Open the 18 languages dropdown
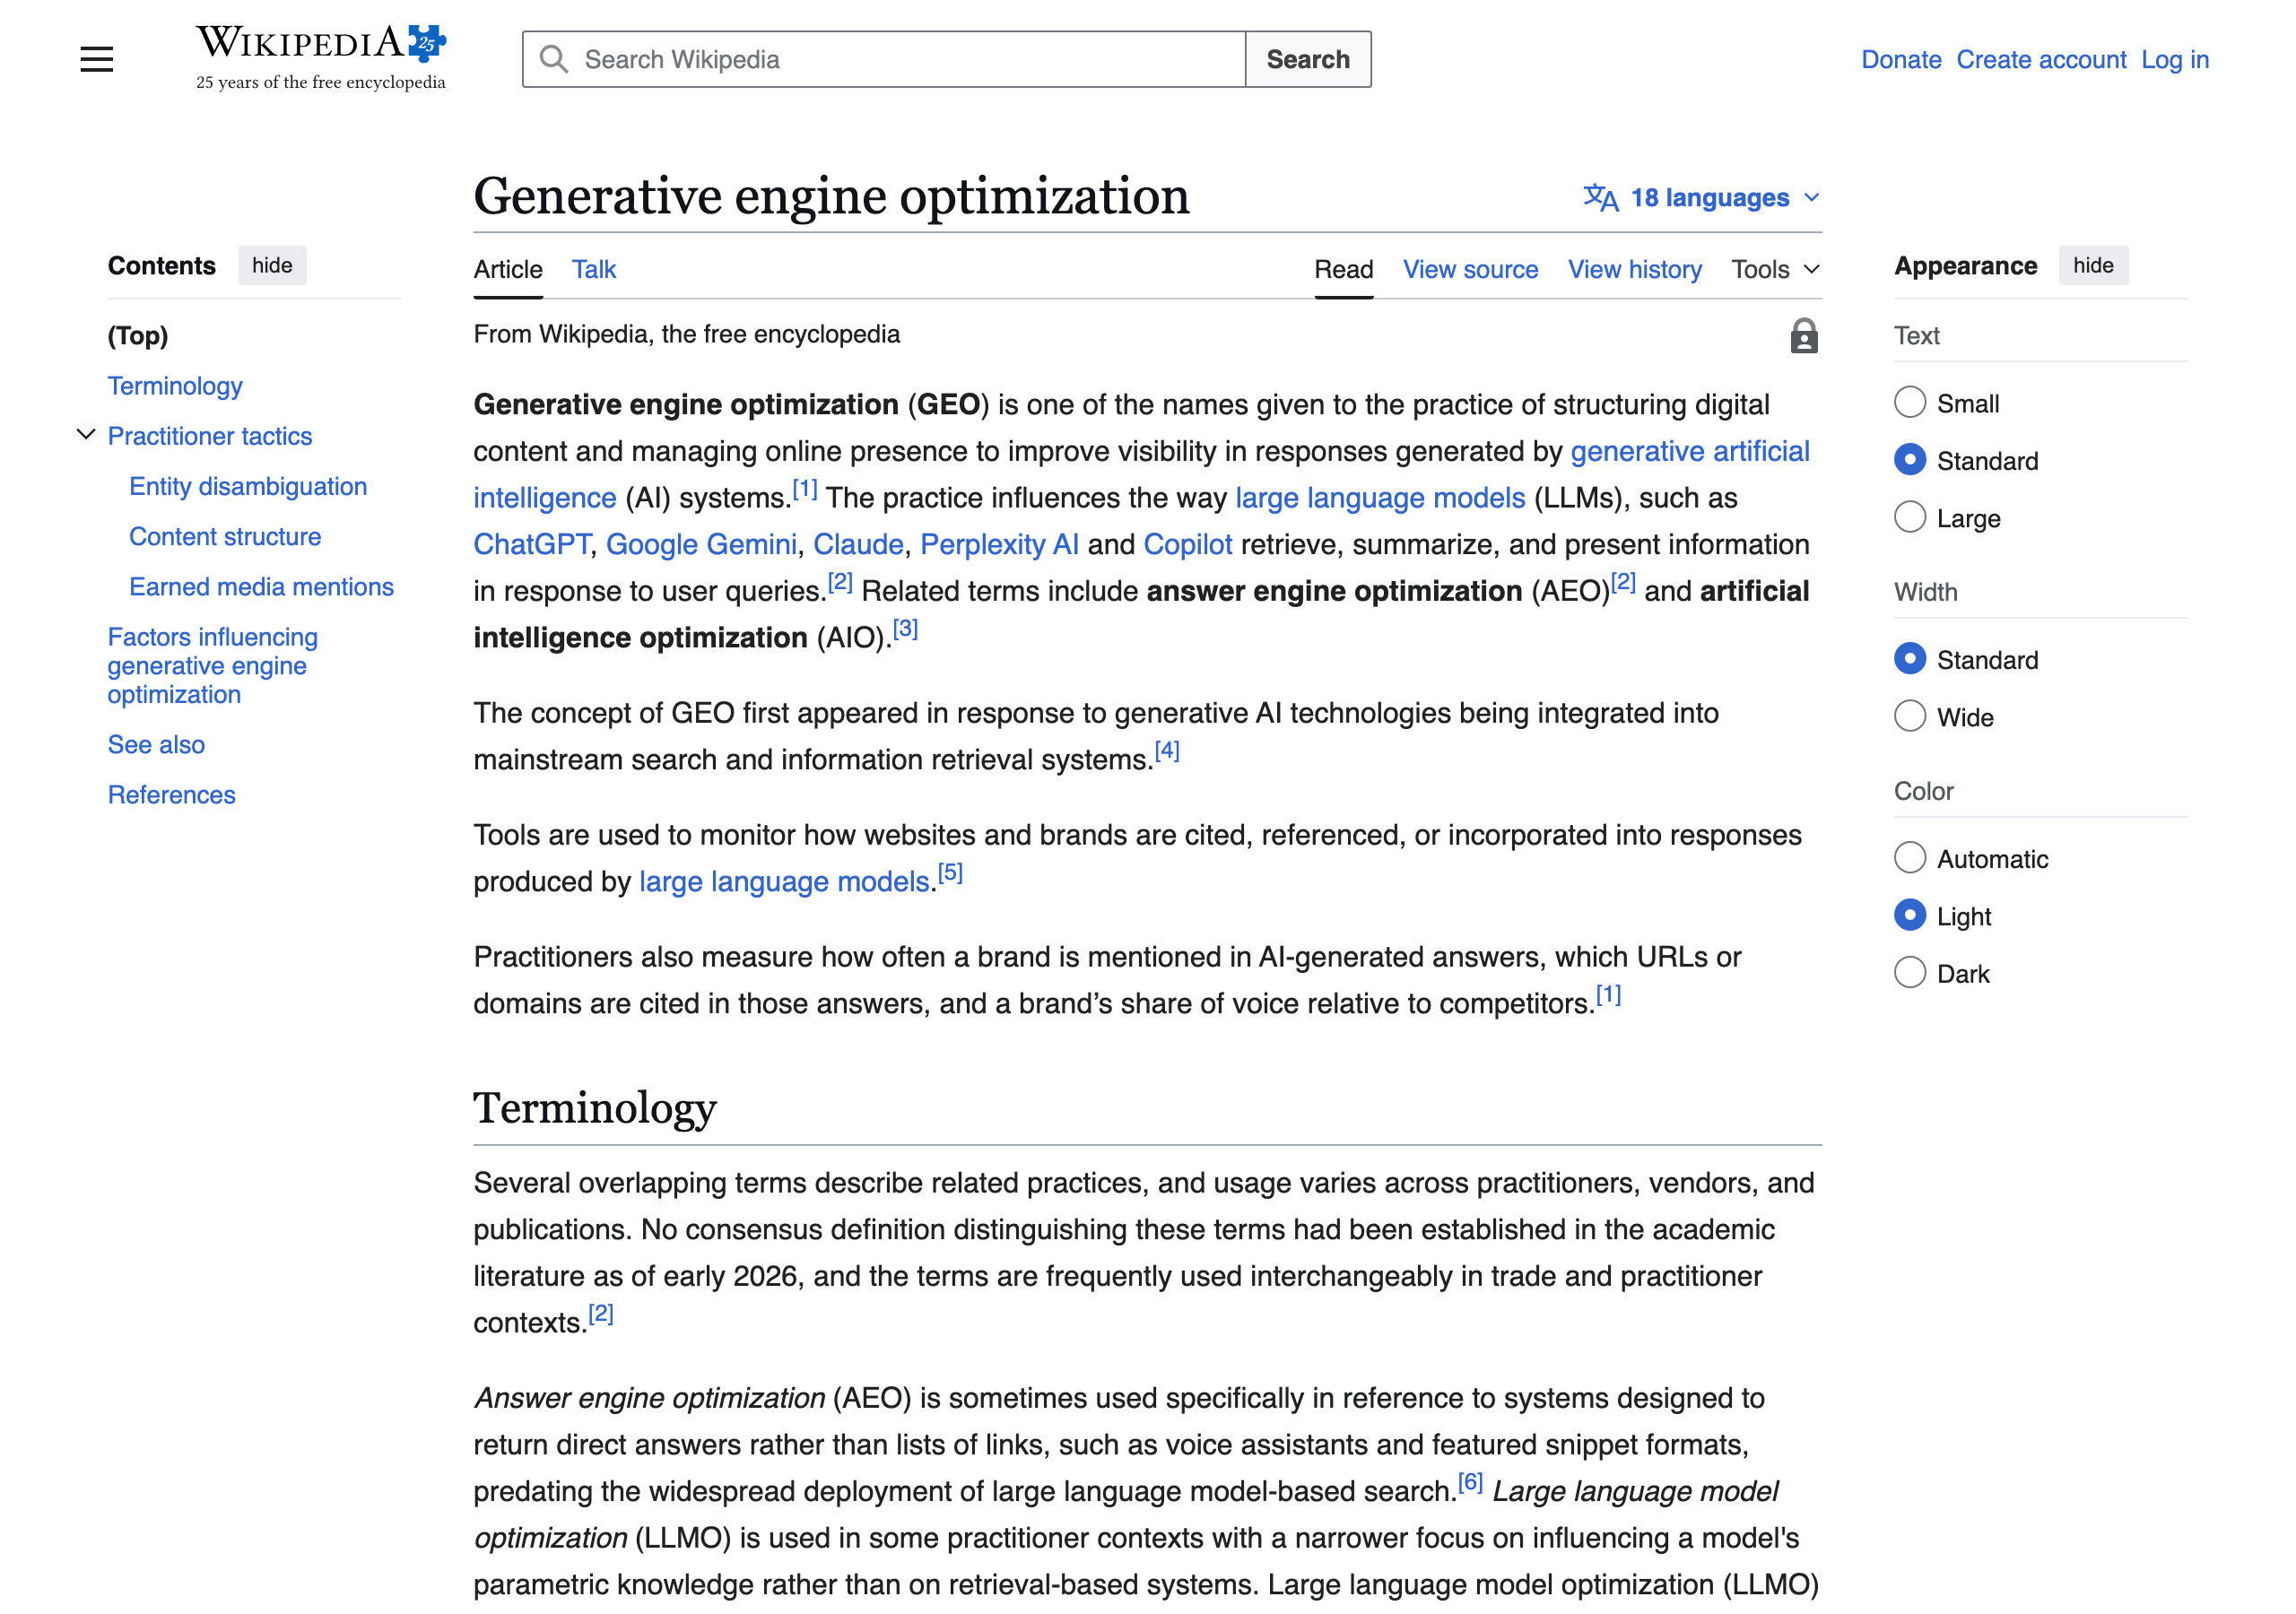The width and height of the screenshot is (2296, 1614). coord(1701,198)
